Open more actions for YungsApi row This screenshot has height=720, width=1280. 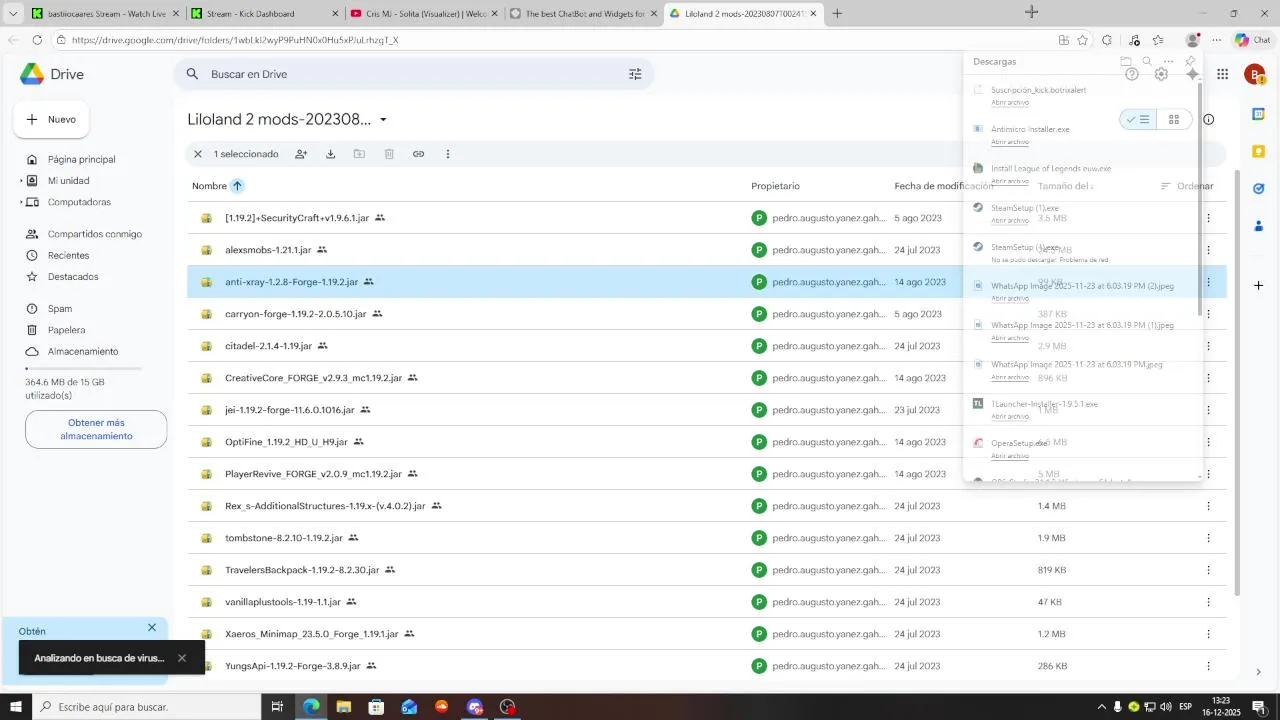click(x=1208, y=666)
